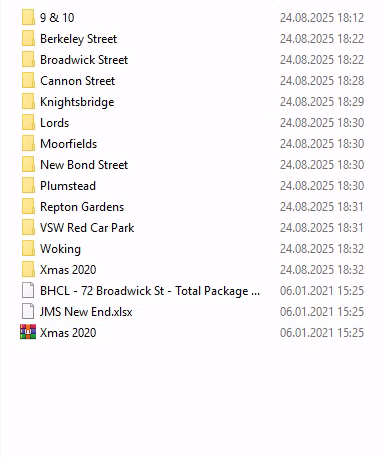Viewport: 384px width, 458px height.
Task: Click the BHCL 72 Broadwick St file icon
Action: pos(28,290)
